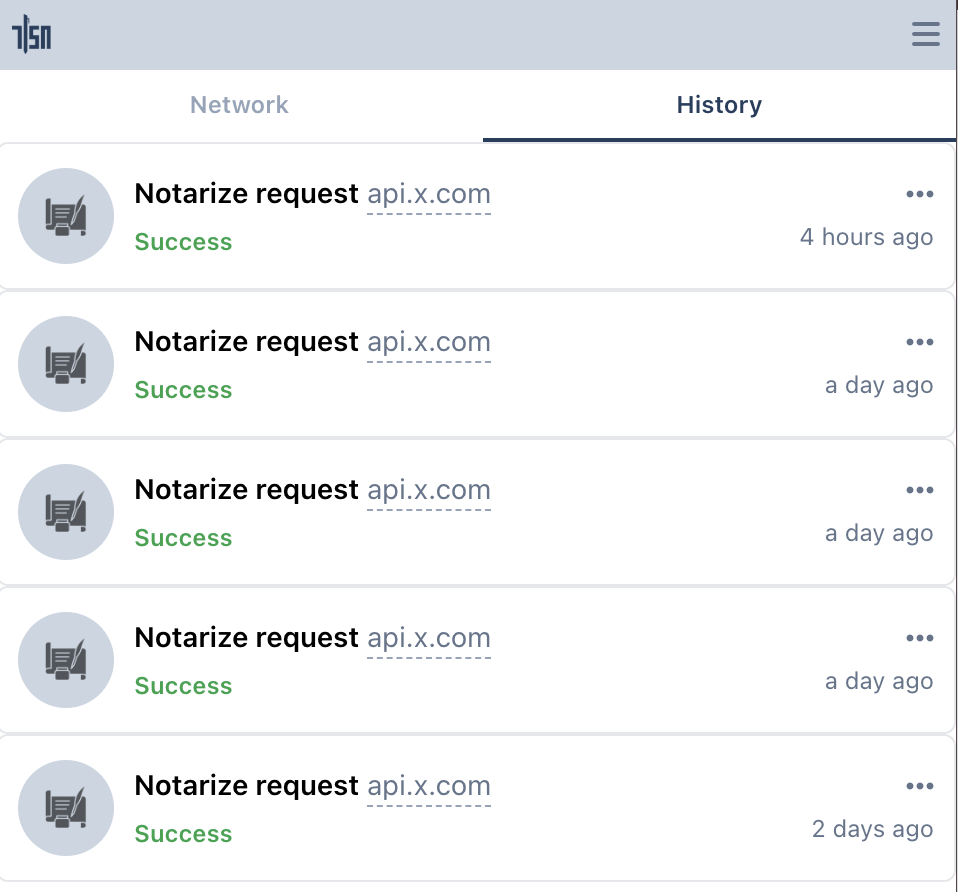Image resolution: width=958 pixels, height=892 pixels.
Task: Select the notary icon on bottom entry
Action: pyautogui.click(x=66, y=807)
